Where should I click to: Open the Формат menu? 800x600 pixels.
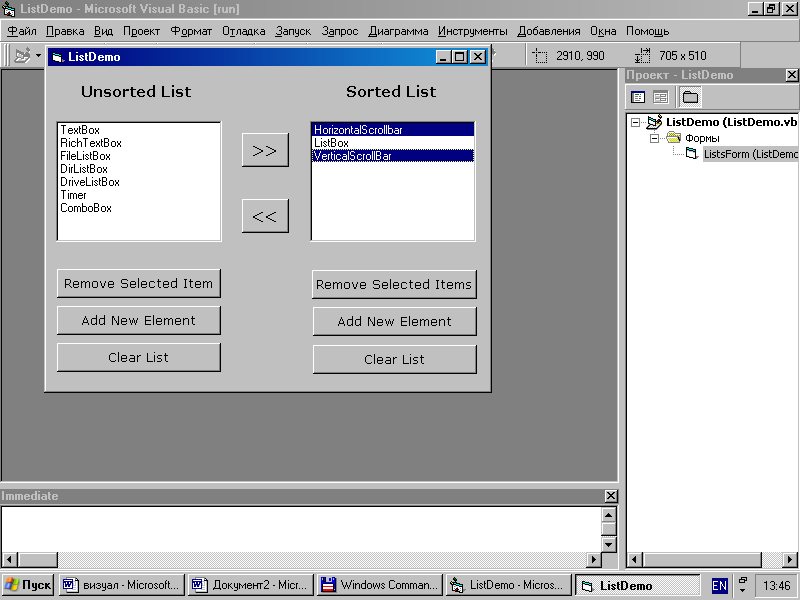point(191,31)
